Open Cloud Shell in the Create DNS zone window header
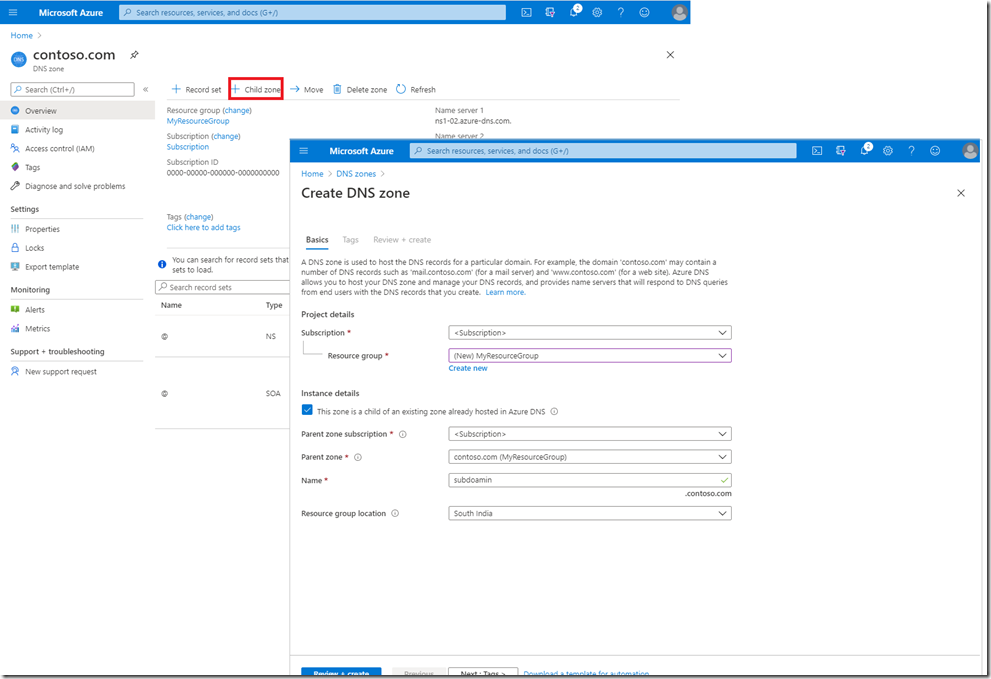The height and width of the screenshot is (679, 991). pos(817,151)
